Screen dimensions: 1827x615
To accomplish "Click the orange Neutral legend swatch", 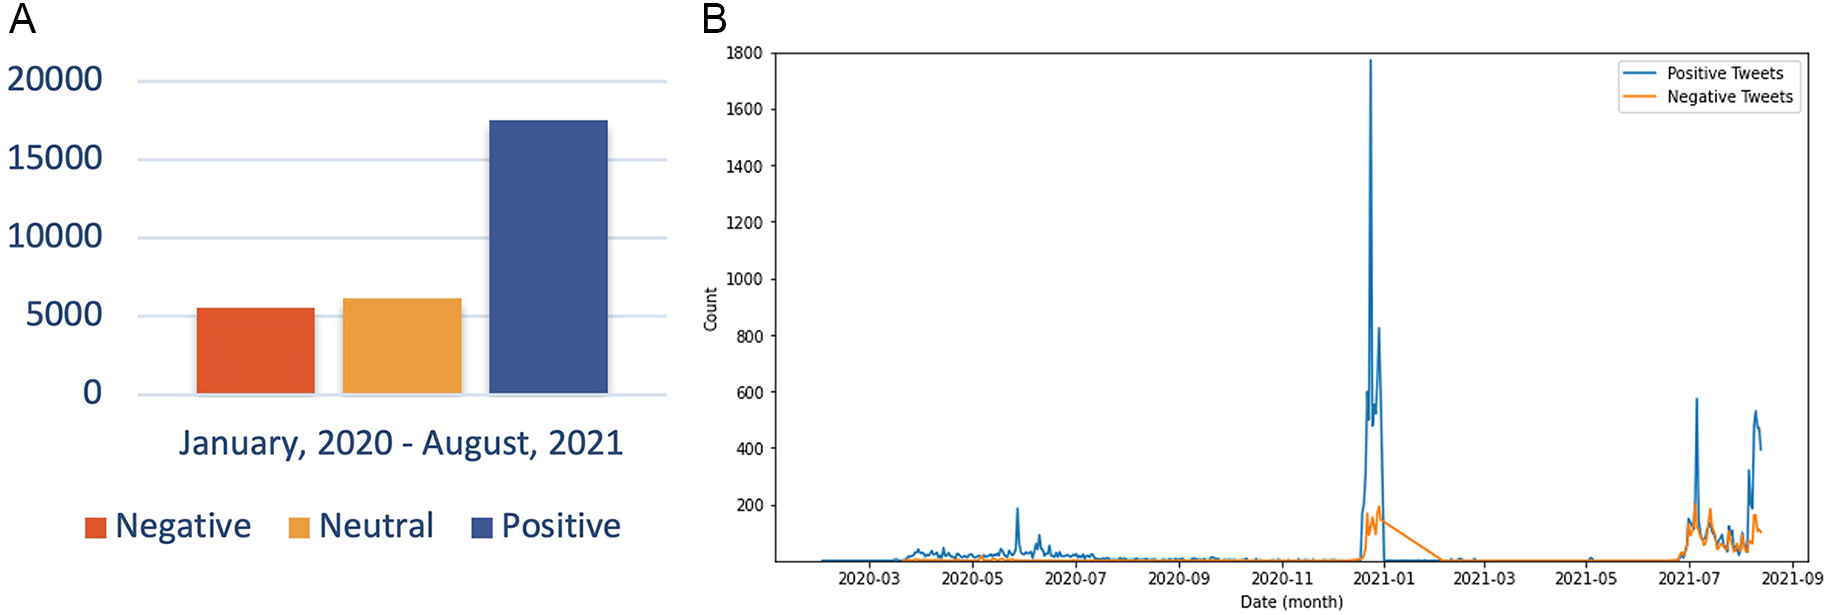I will coord(299,527).
